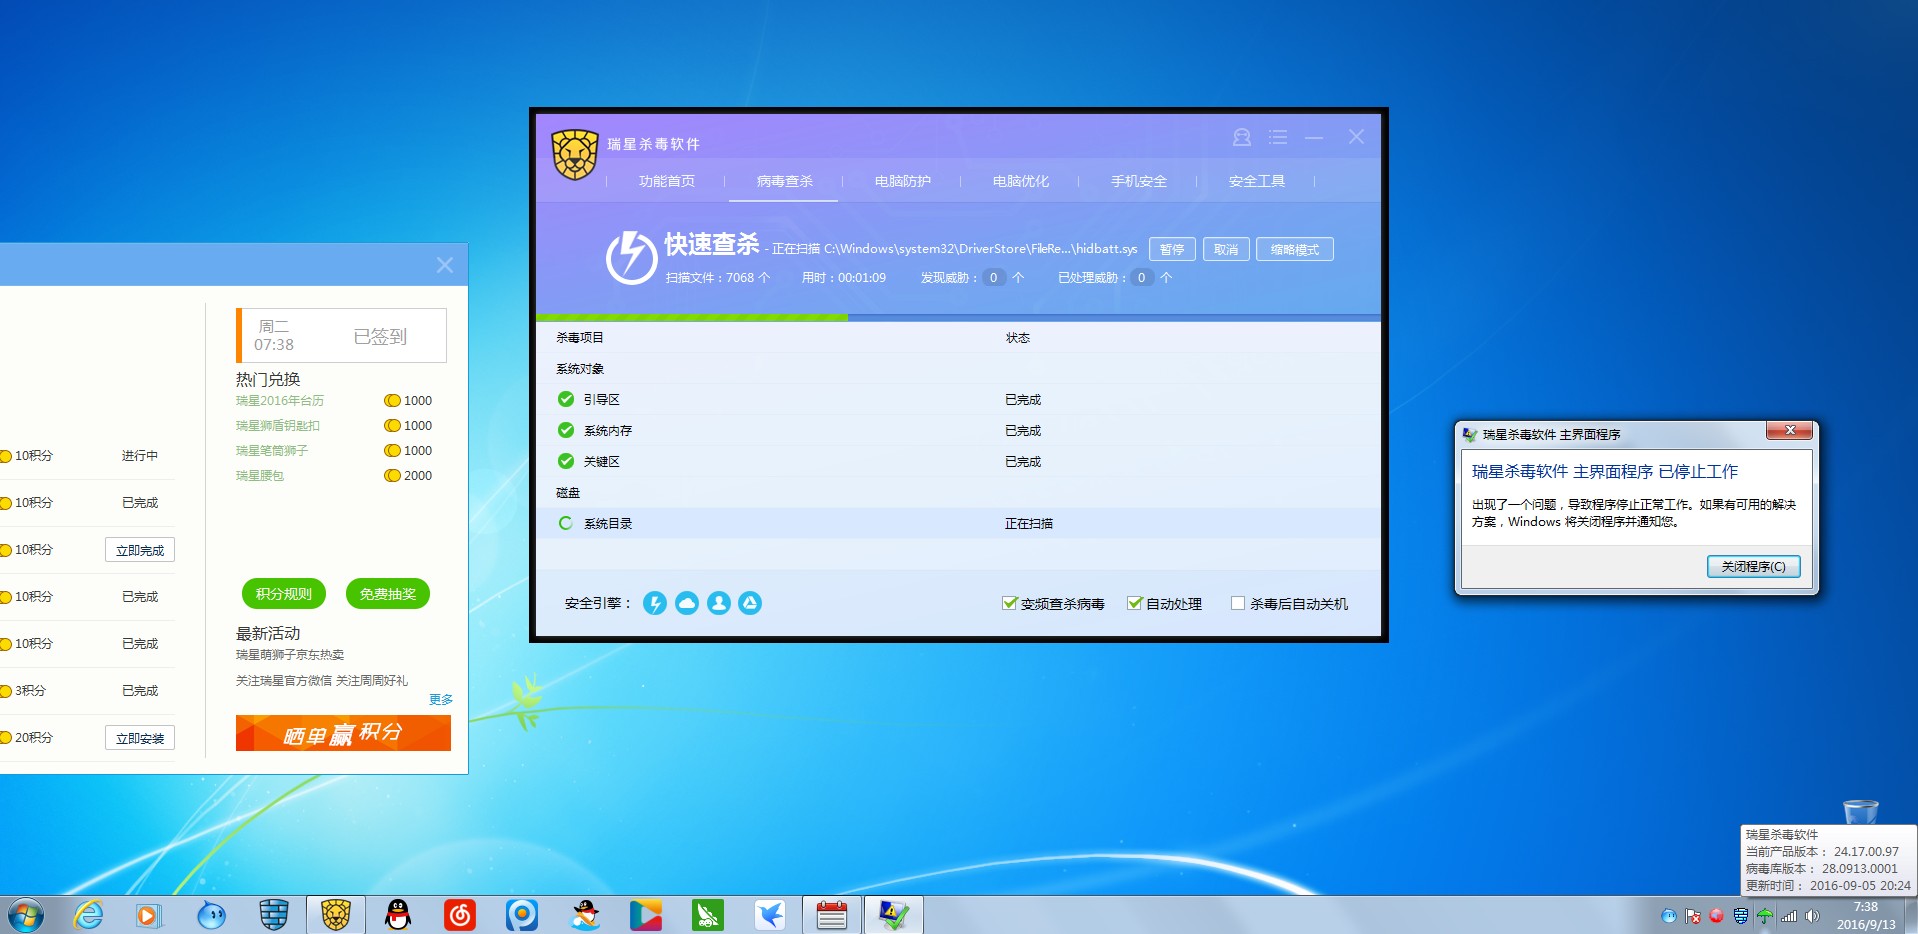Open the 瑞星腰包 reward link
Image resolution: width=1918 pixels, height=934 pixels.
click(x=260, y=476)
